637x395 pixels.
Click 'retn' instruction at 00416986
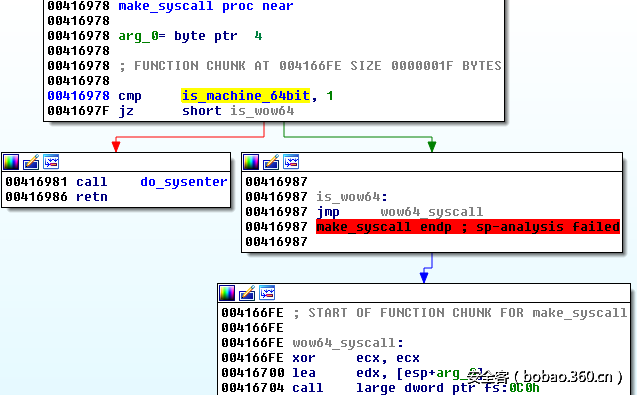point(92,197)
